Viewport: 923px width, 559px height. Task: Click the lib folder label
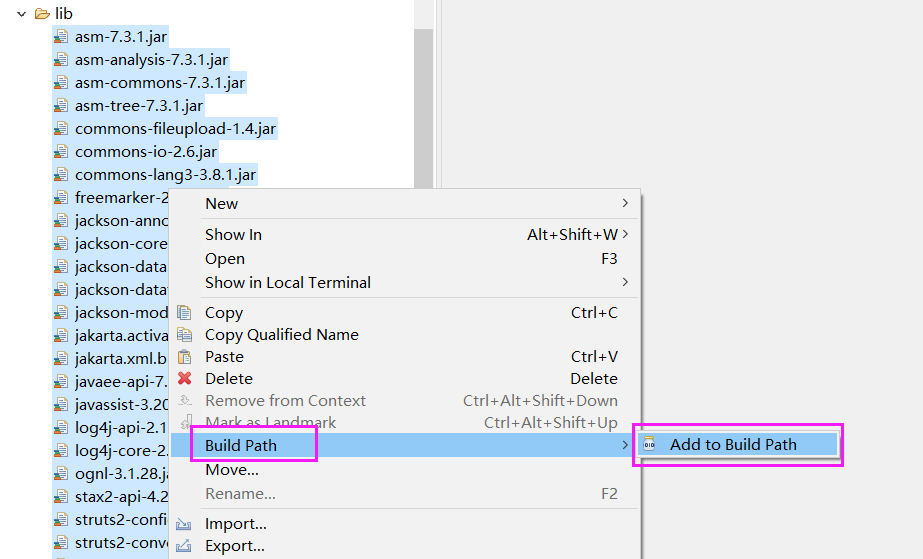(x=64, y=14)
